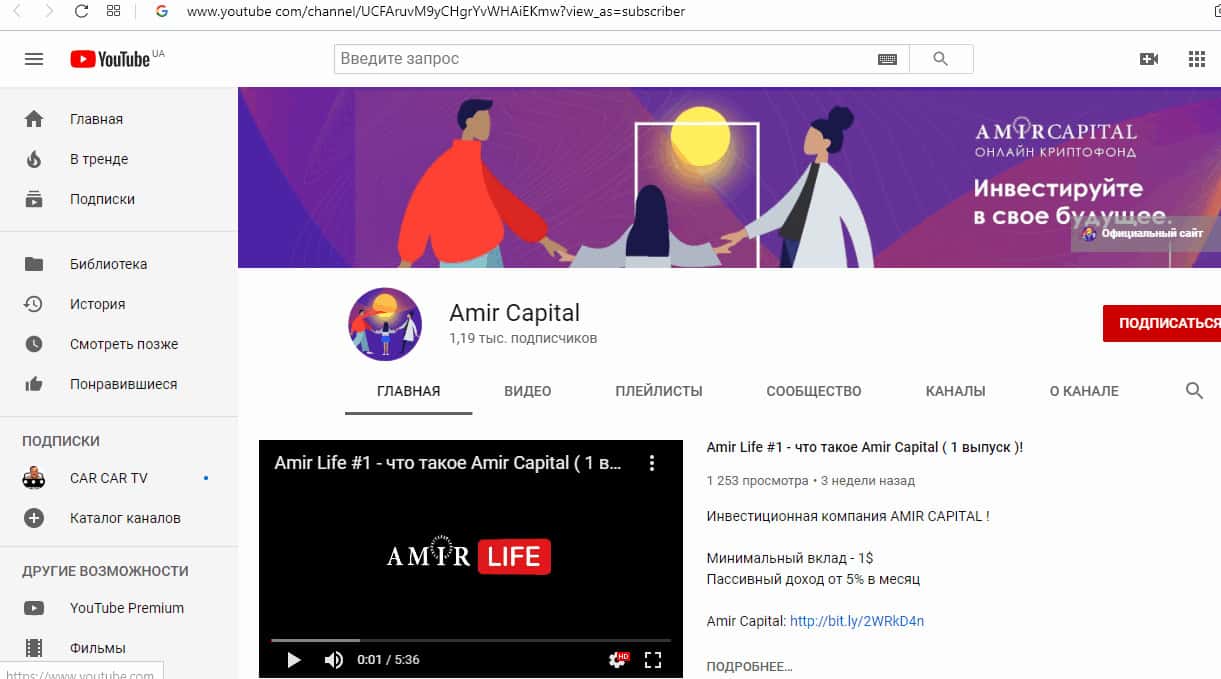Click the Amir Capital channel name

pos(514,313)
